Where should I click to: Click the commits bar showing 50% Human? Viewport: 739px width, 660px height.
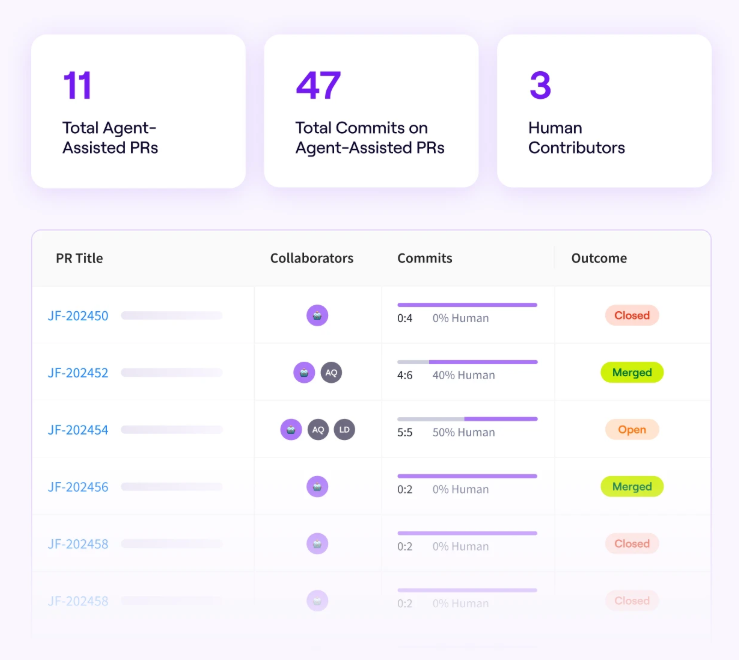pos(467,419)
